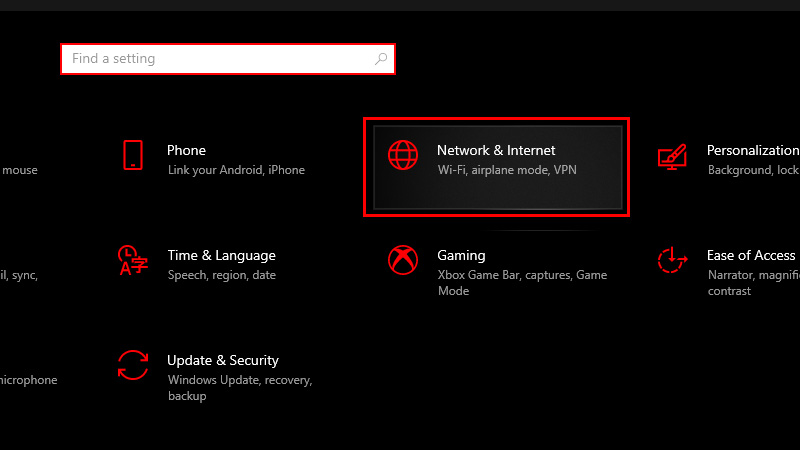Click the Phone settings icon

click(133, 155)
